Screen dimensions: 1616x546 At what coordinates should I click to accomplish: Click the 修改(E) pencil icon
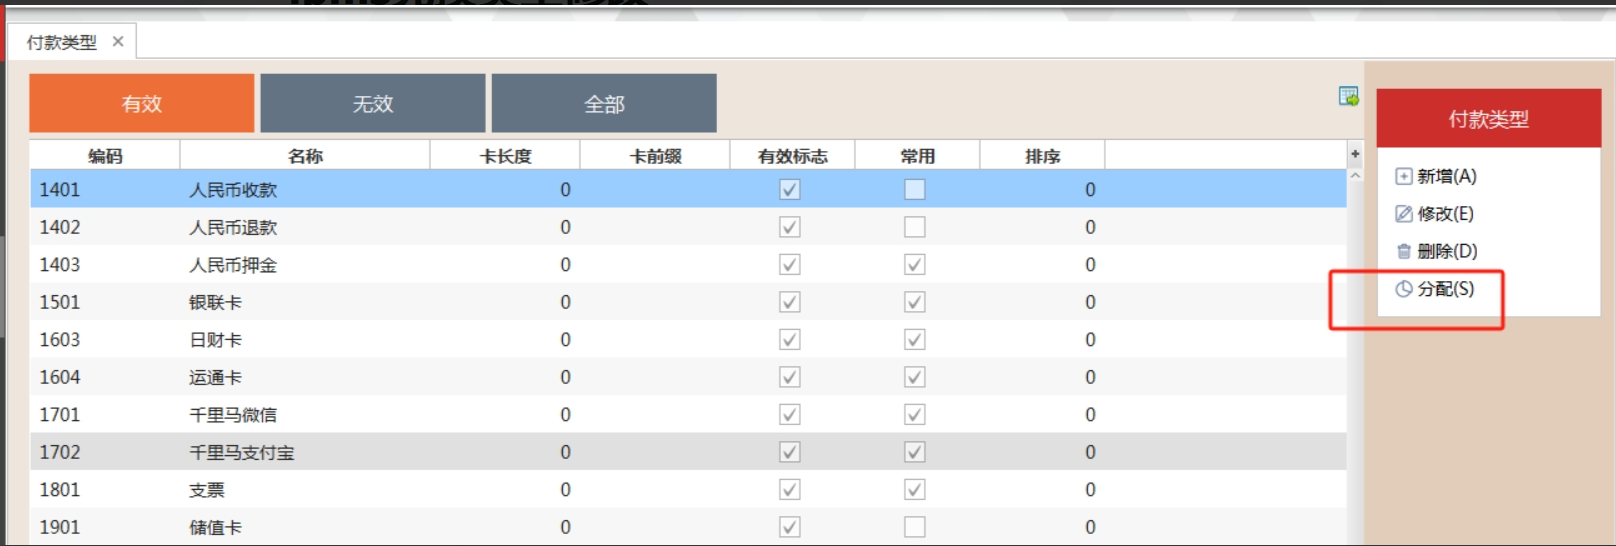[1404, 214]
